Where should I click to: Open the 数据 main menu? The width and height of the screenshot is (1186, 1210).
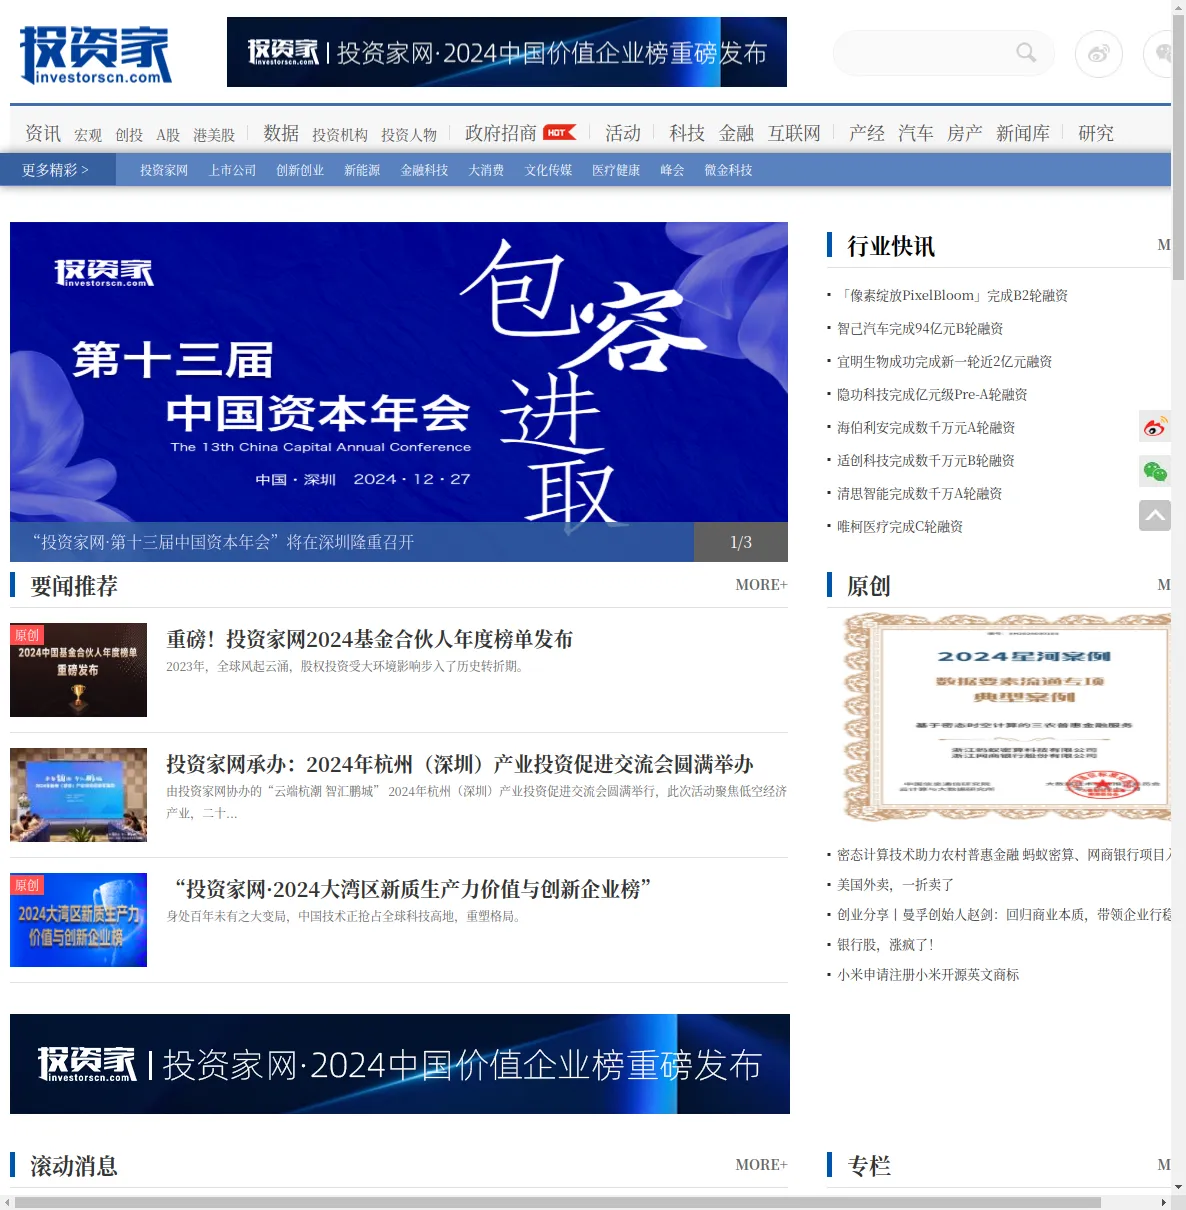pyautogui.click(x=281, y=133)
